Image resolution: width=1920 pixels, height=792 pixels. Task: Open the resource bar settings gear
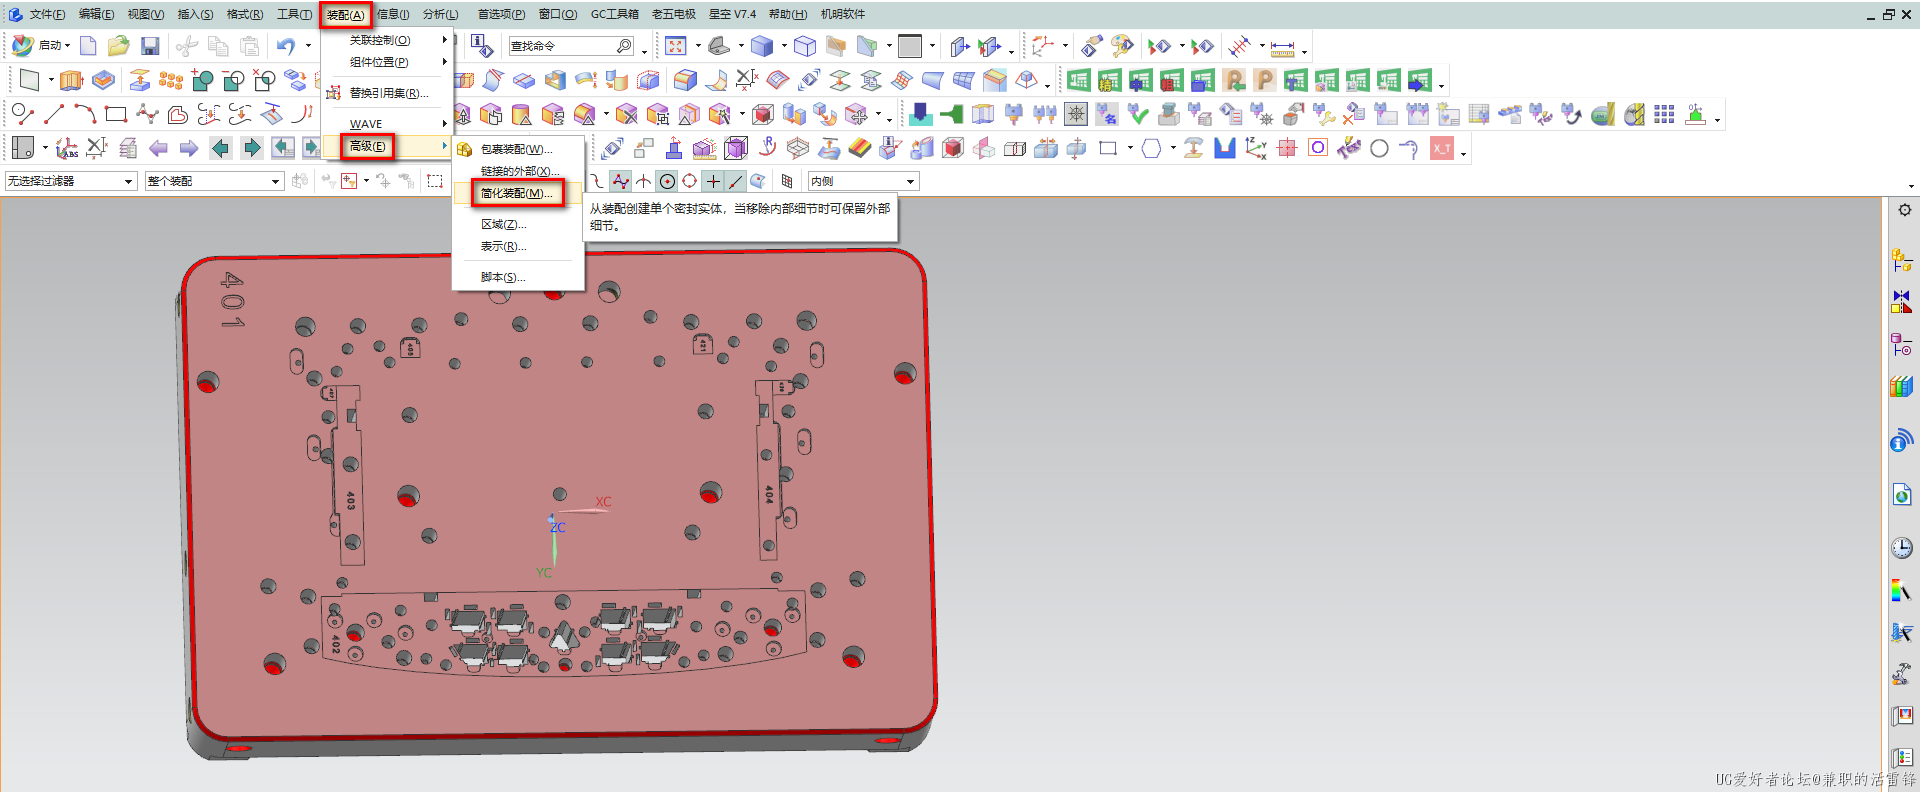point(1904,210)
